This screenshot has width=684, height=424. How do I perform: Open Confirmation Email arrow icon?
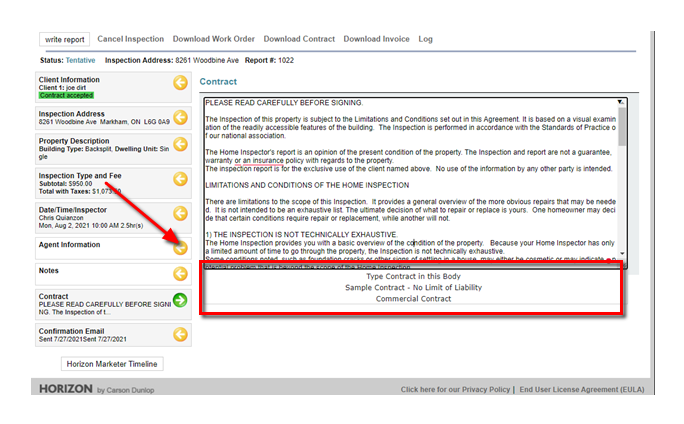pos(180,333)
